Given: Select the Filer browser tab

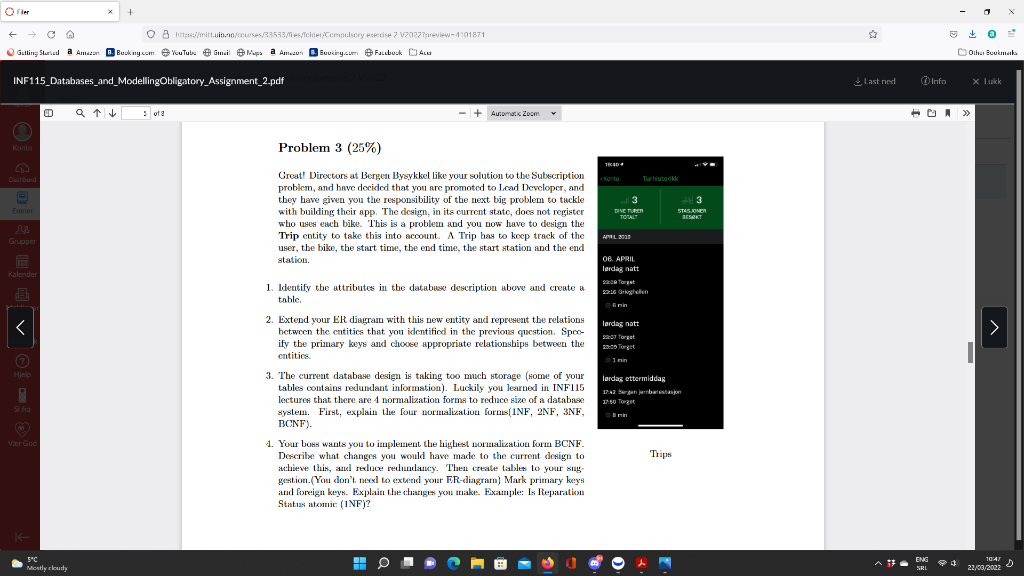Looking at the screenshot, I should click(x=59, y=12).
